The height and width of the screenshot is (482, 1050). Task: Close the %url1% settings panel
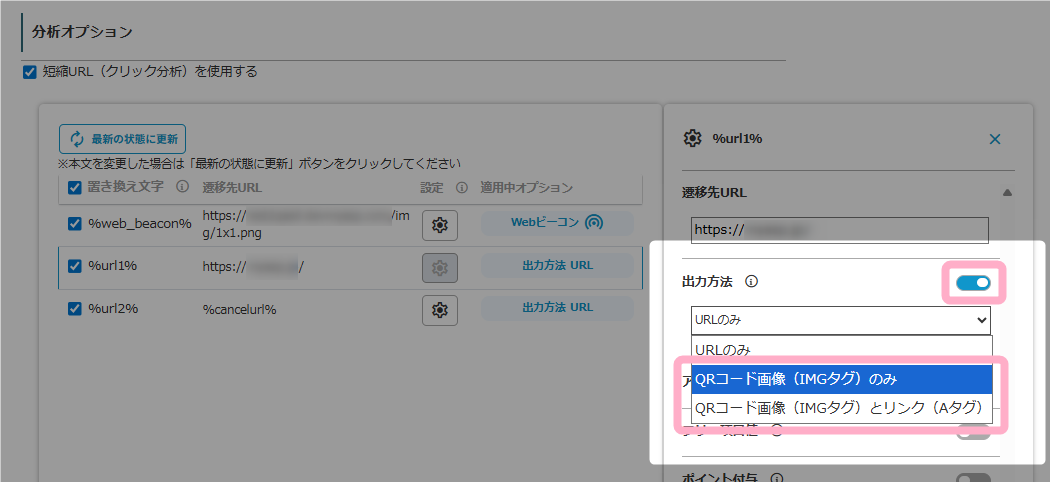pos(995,140)
